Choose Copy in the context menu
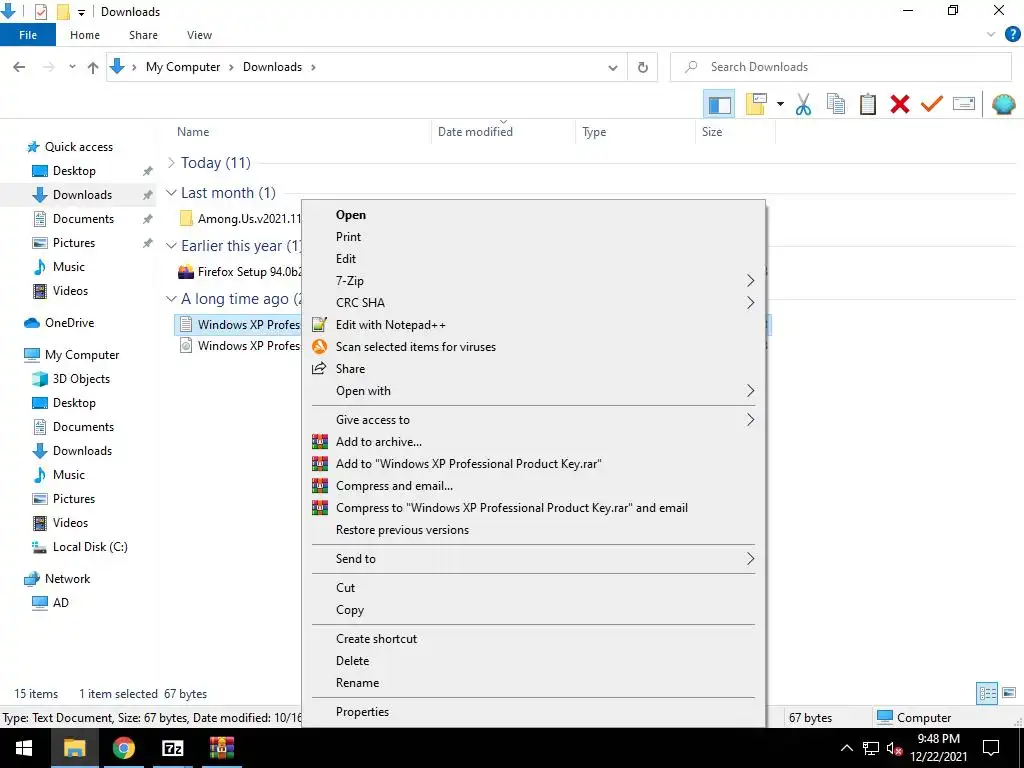This screenshot has width=1024, height=768. point(533,610)
